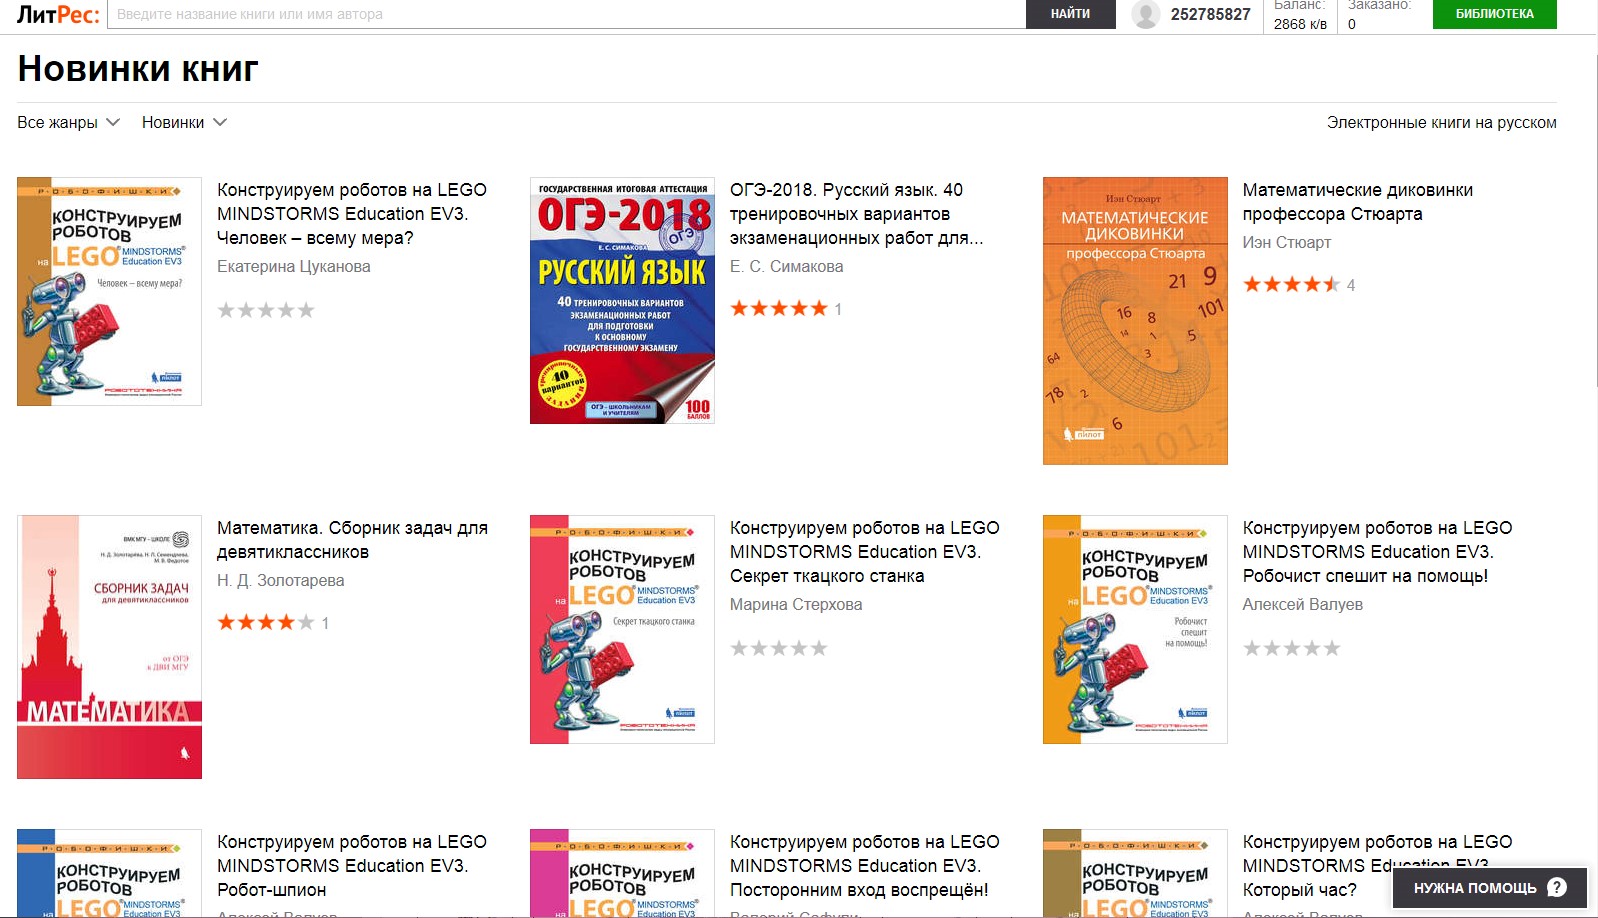Click account number 252785827

click(1210, 14)
